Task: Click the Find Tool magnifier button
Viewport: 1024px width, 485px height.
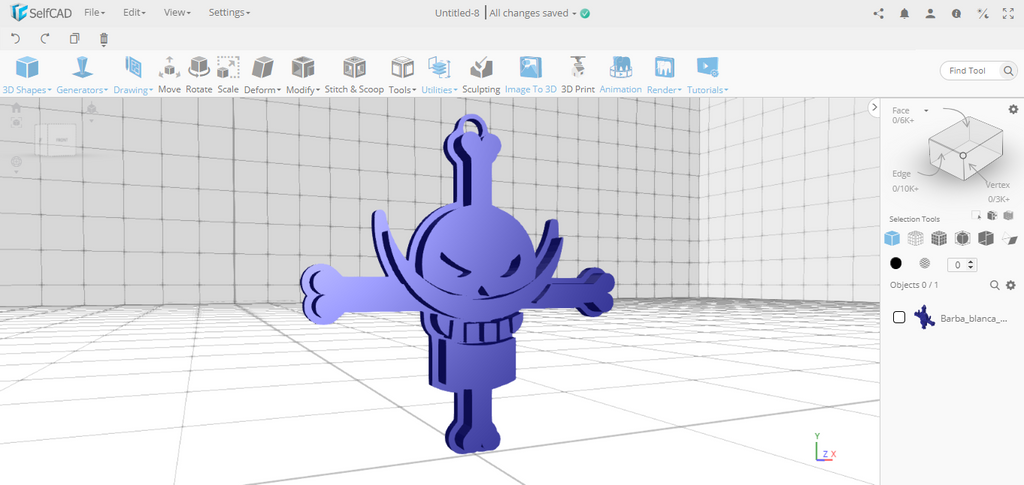Action: coord(1008,70)
